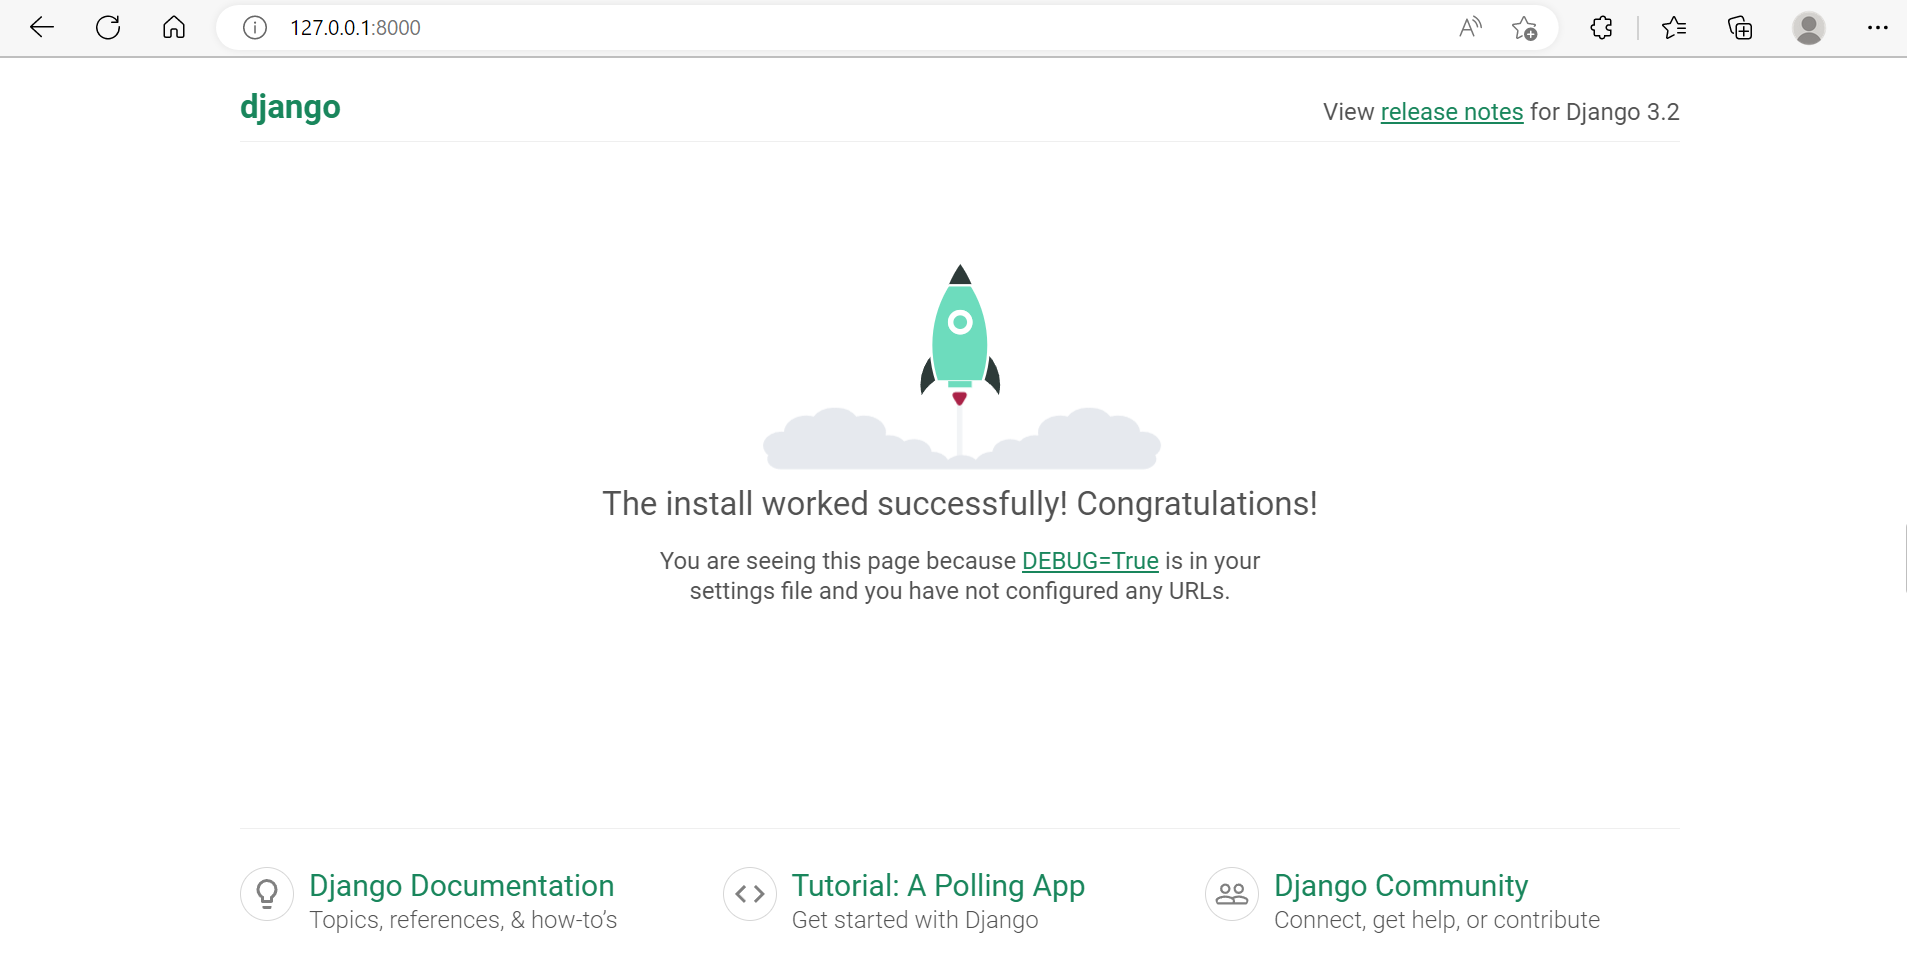Activate the Read aloud icon
This screenshot has width=1907, height=957.
coord(1470,28)
